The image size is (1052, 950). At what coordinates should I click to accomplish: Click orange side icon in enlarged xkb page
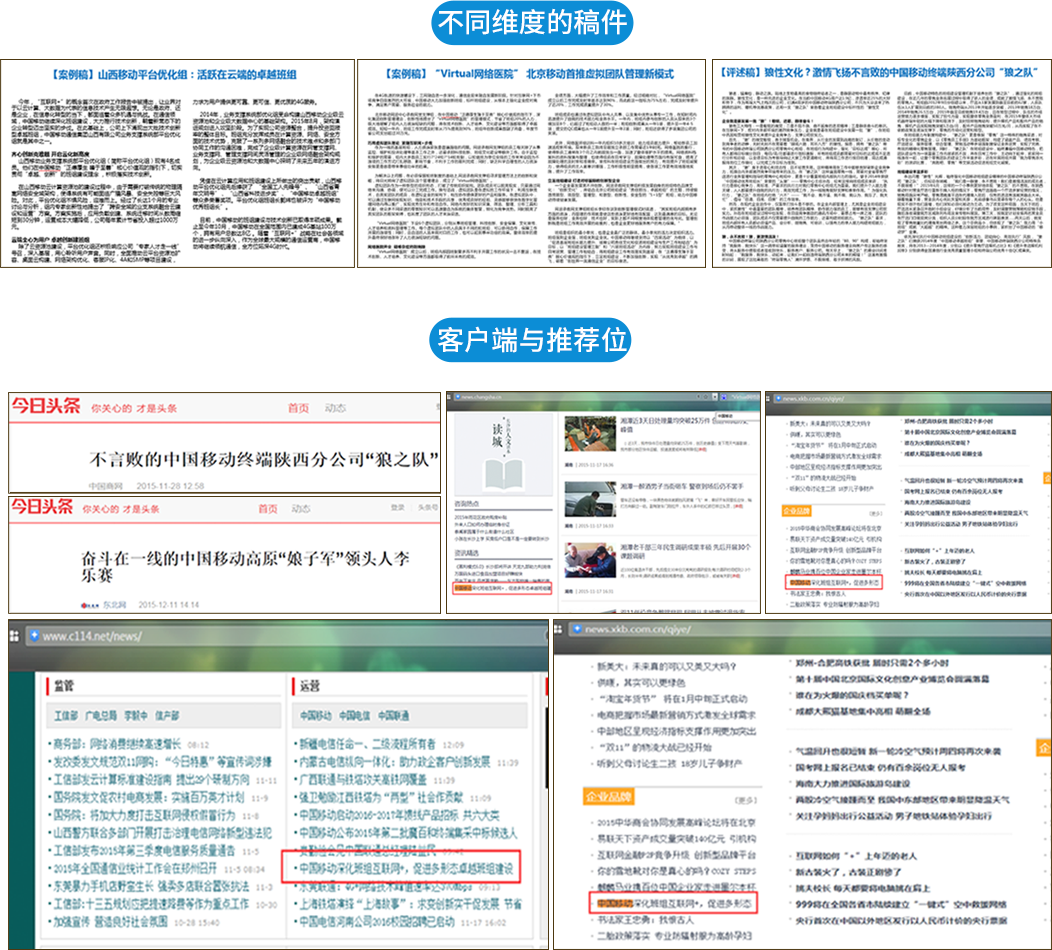pos(1045,747)
